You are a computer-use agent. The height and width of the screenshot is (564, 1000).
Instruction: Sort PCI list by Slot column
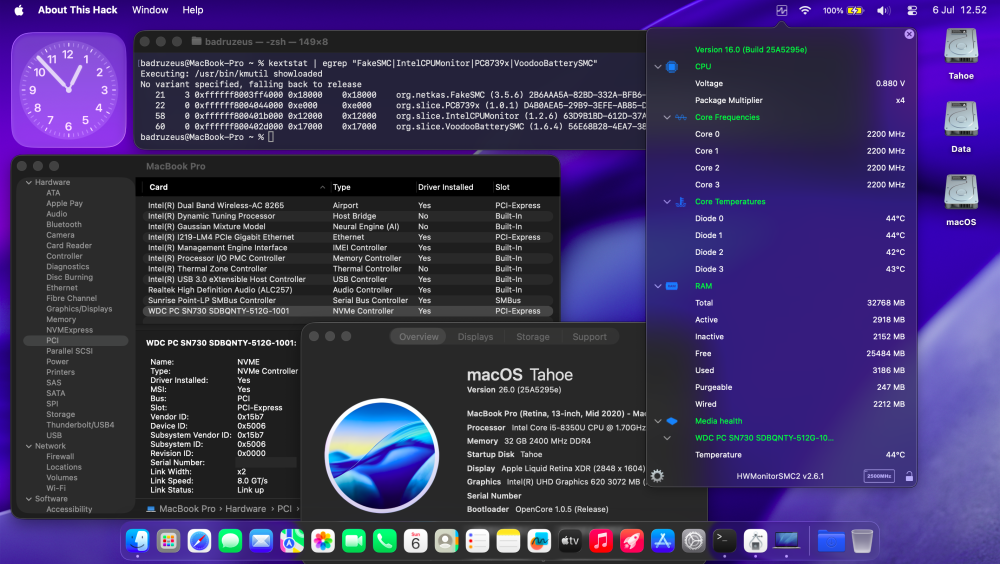pyautogui.click(x=523, y=187)
